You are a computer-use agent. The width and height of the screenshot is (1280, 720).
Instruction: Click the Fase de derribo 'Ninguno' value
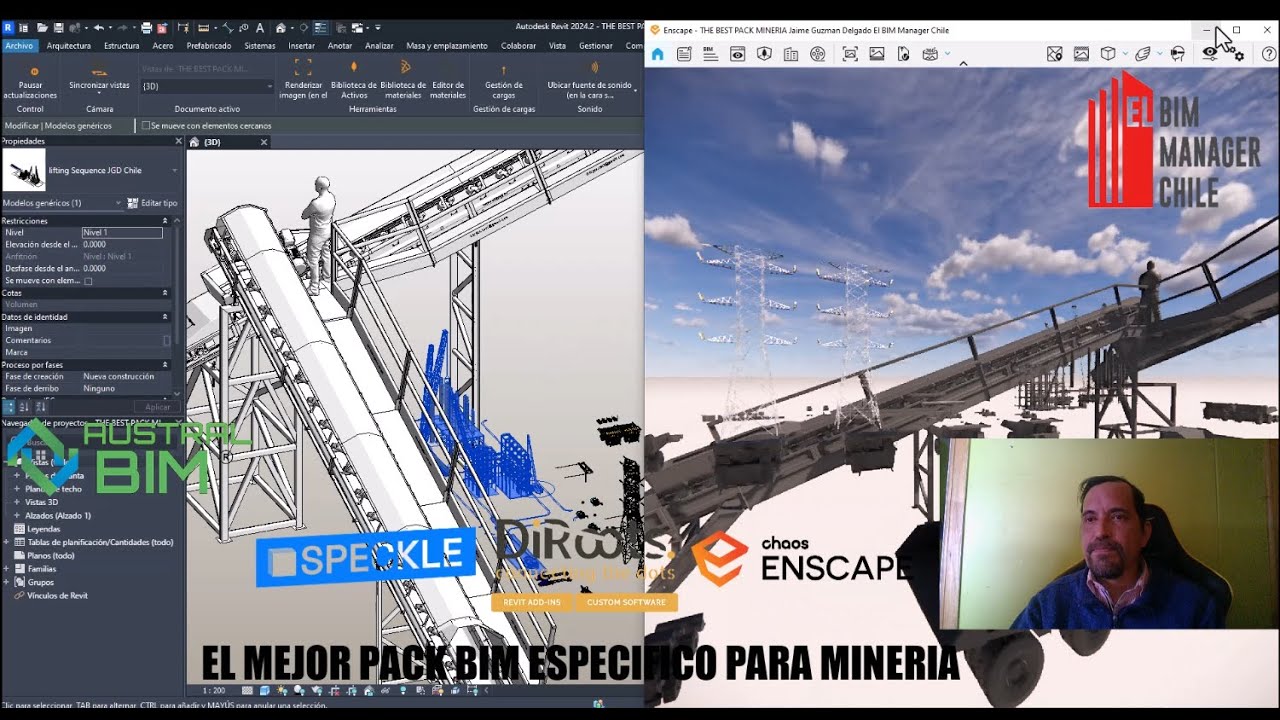tap(99, 388)
